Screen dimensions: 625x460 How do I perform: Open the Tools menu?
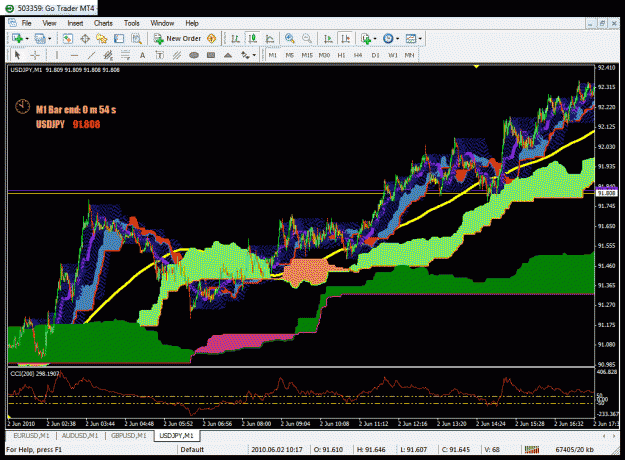pyautogui.click(x=132, y=23)
